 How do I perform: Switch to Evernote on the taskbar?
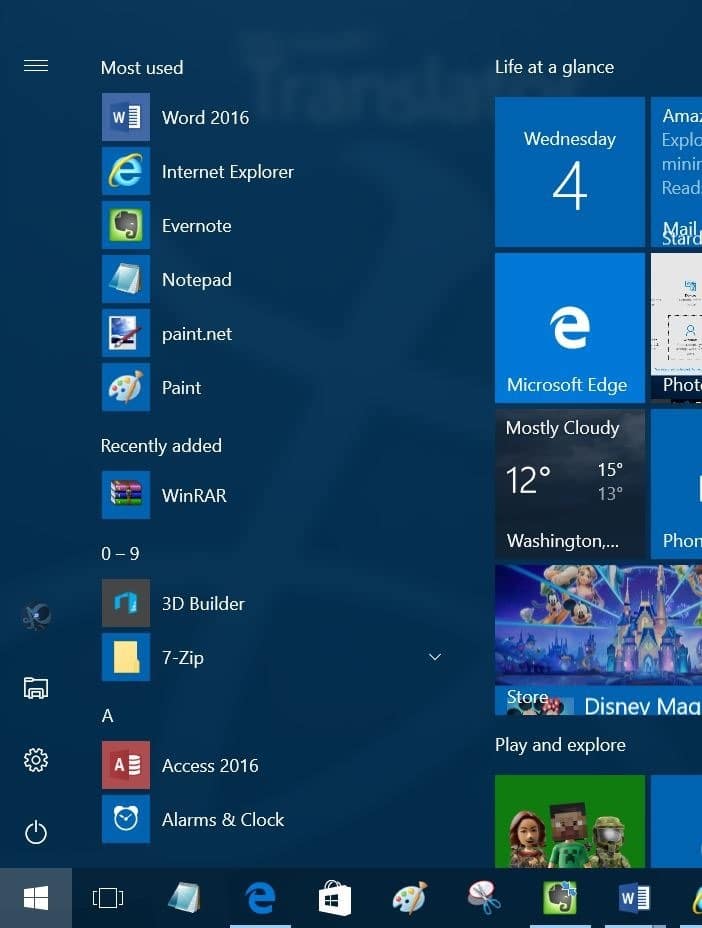559,898
